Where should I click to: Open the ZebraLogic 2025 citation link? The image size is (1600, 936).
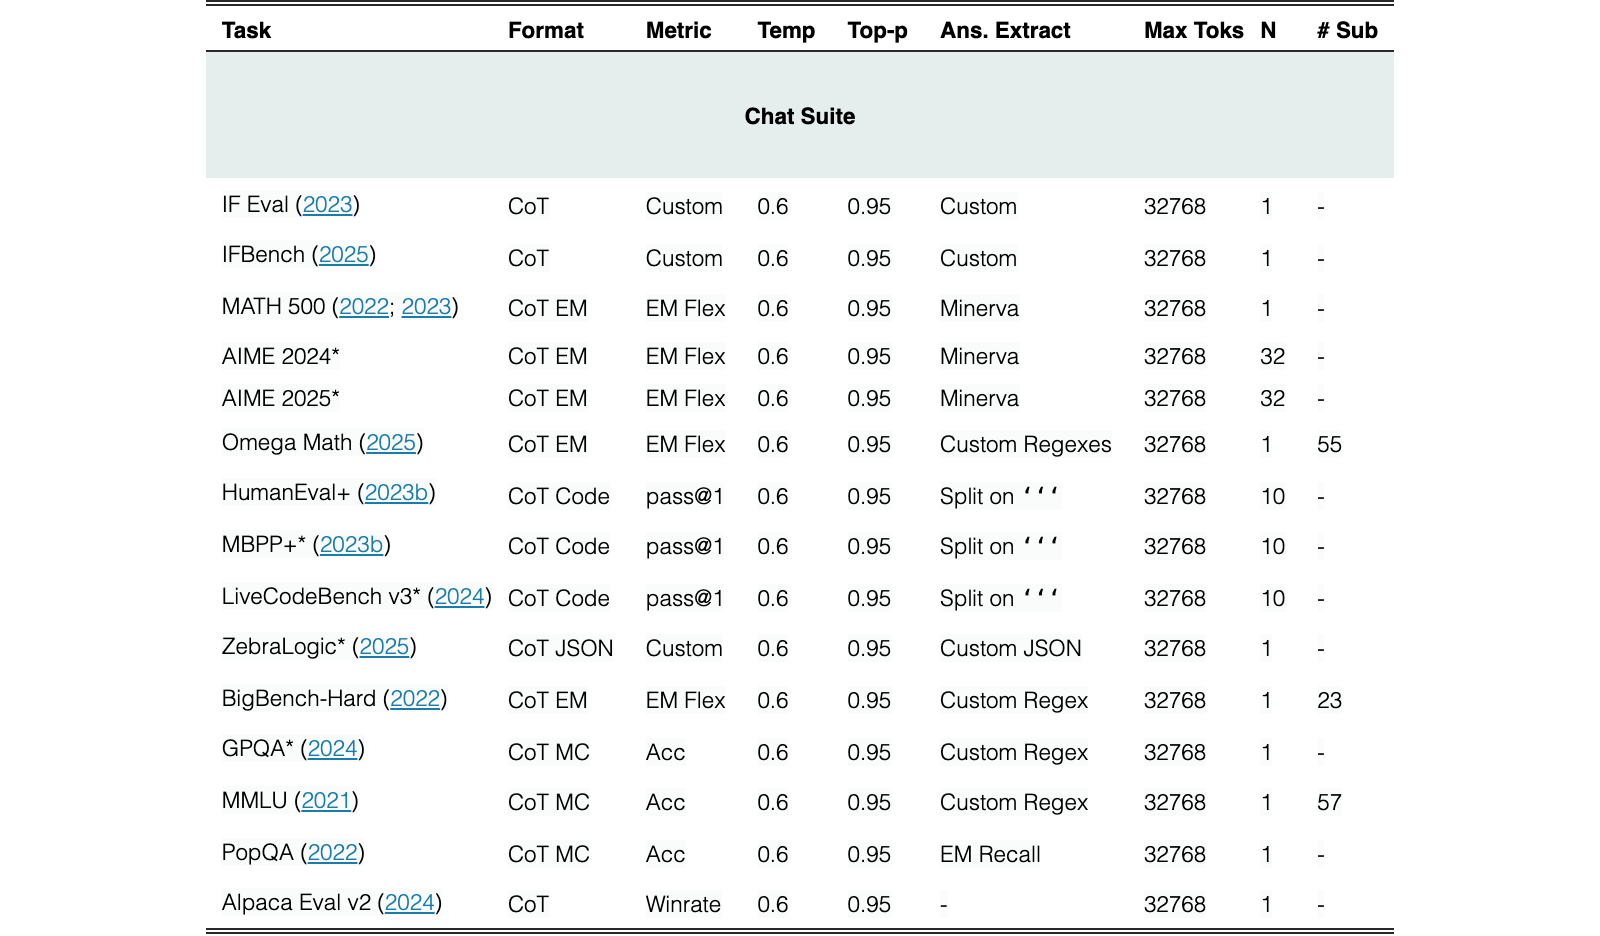pos(385,647)
